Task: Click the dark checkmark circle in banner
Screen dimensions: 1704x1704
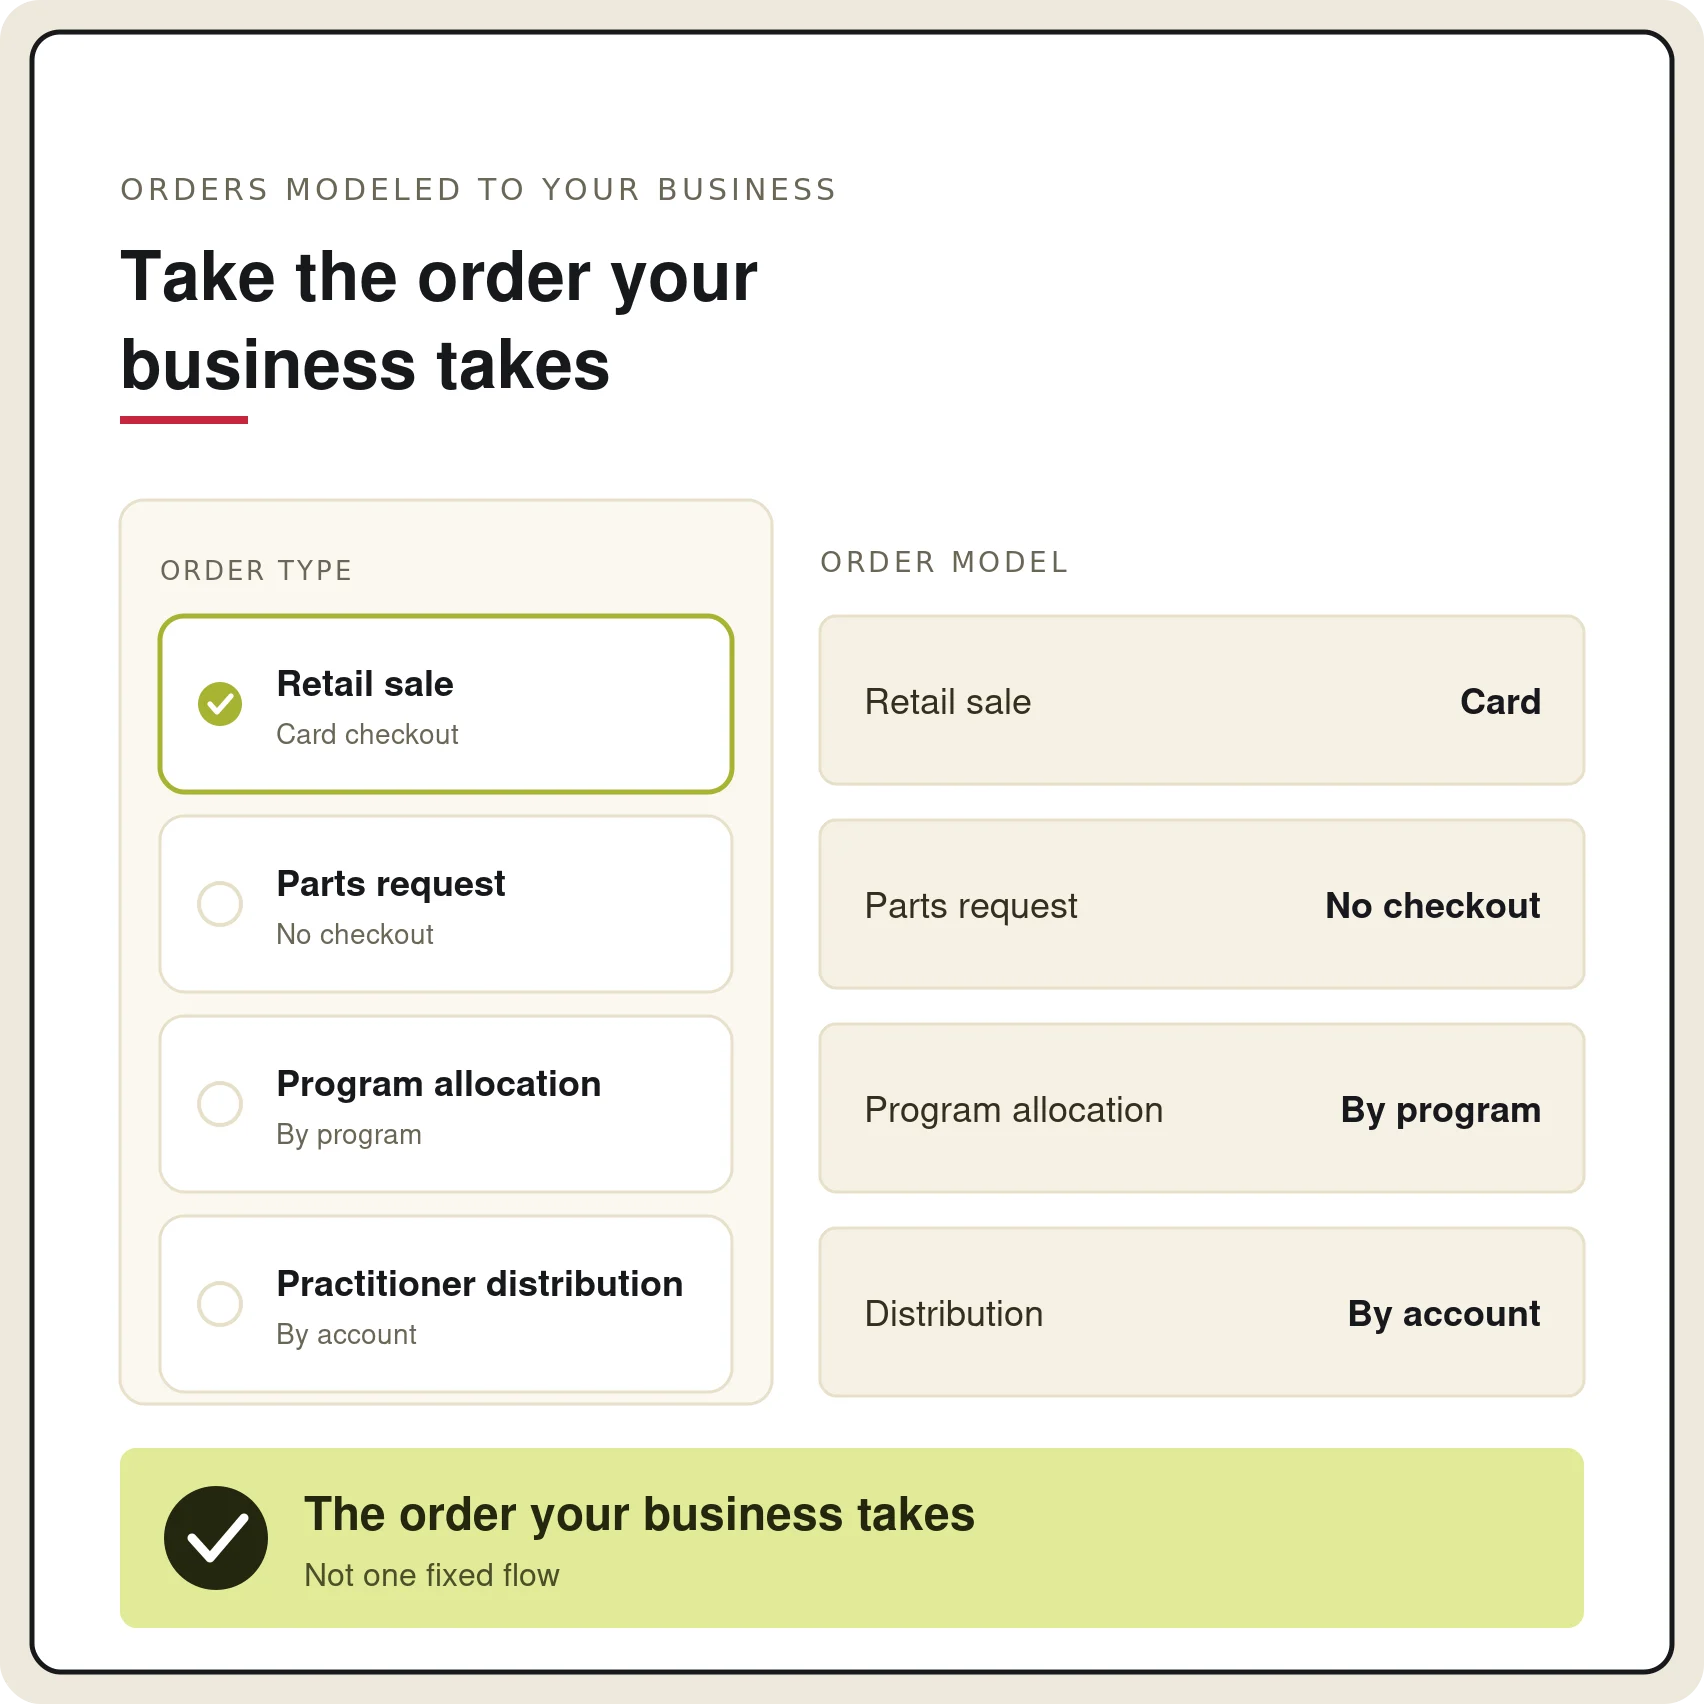Action: tap(216, 1538)
